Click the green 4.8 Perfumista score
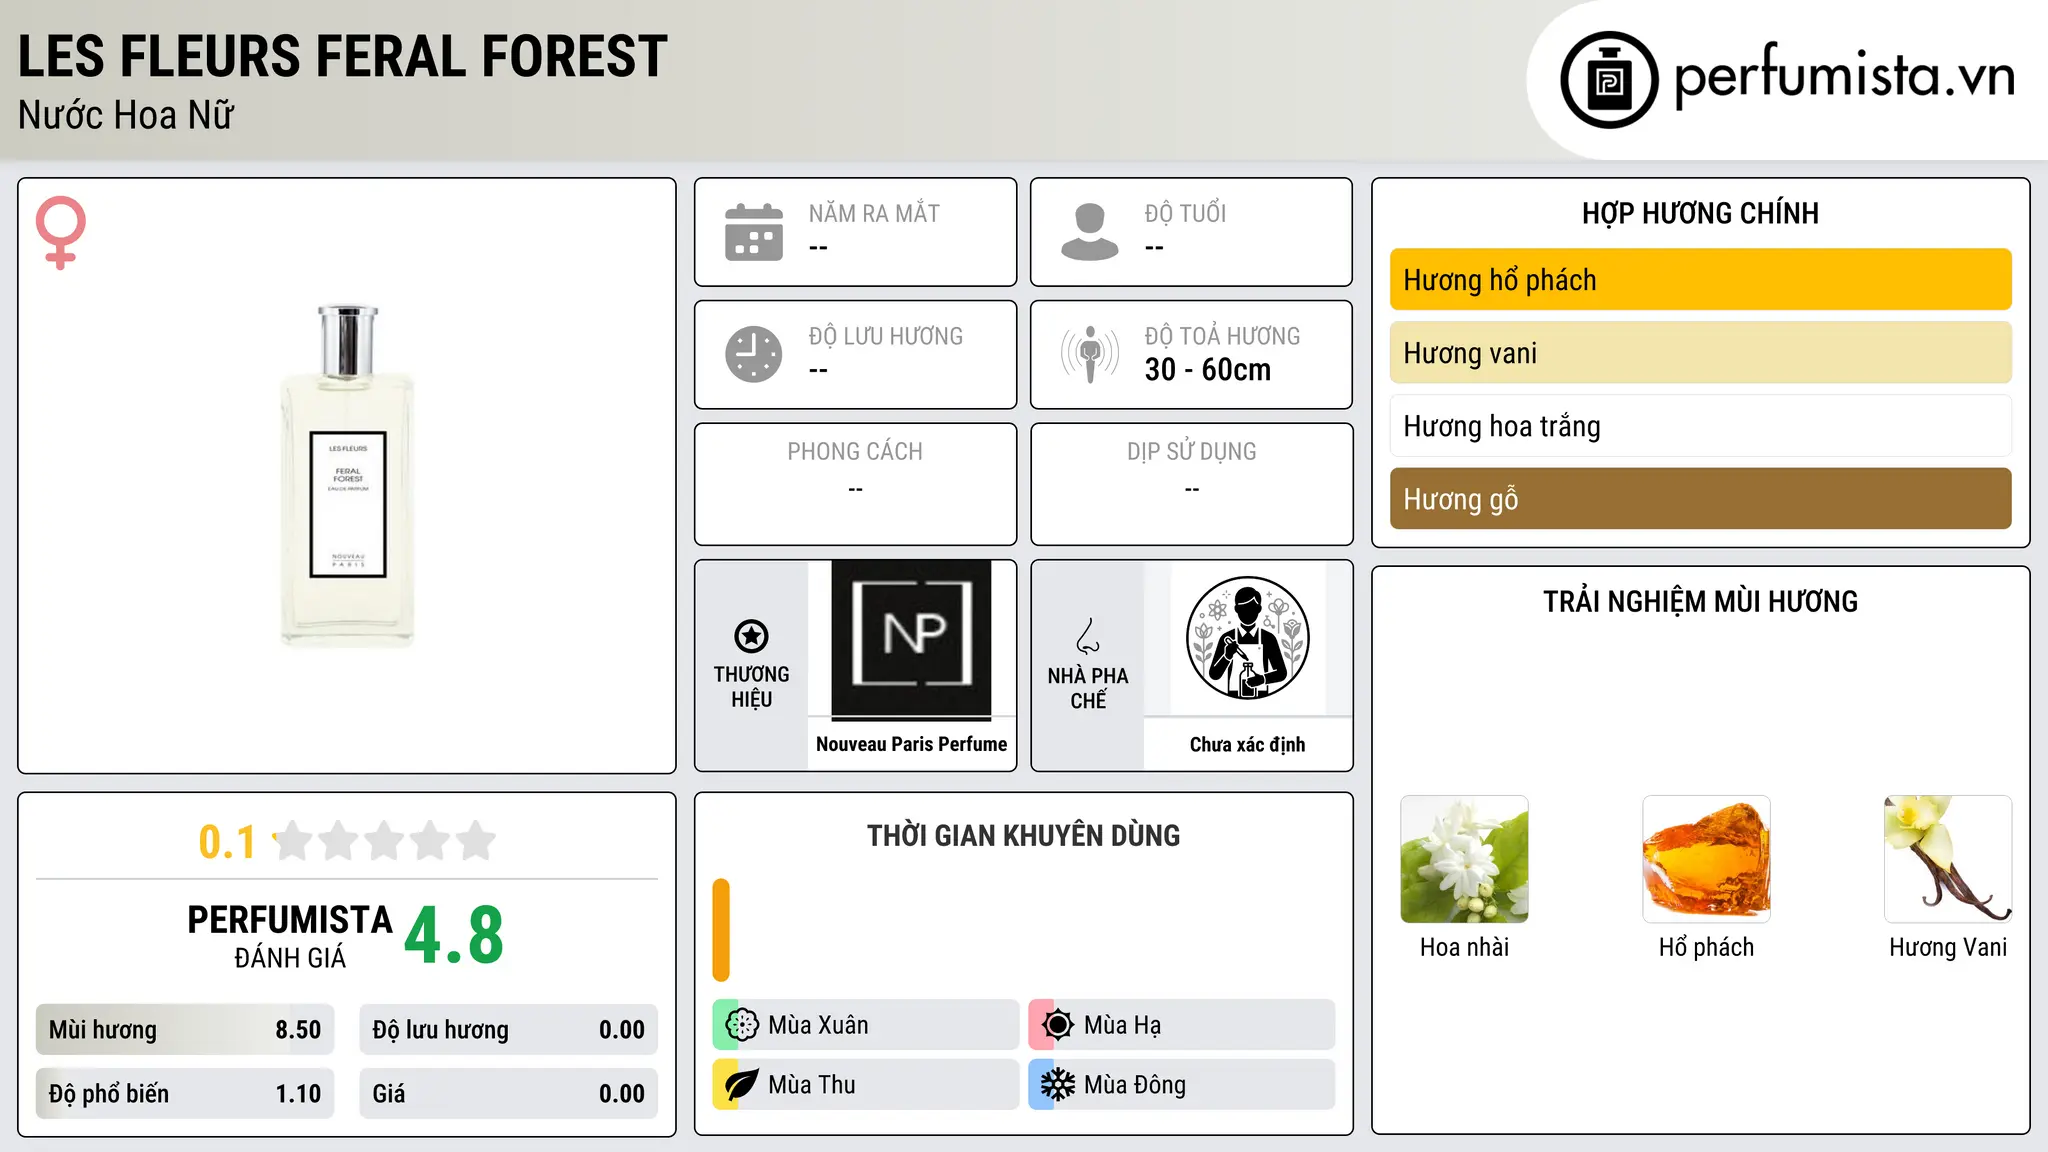The image size is (2048, 1152). coord(454,936)
